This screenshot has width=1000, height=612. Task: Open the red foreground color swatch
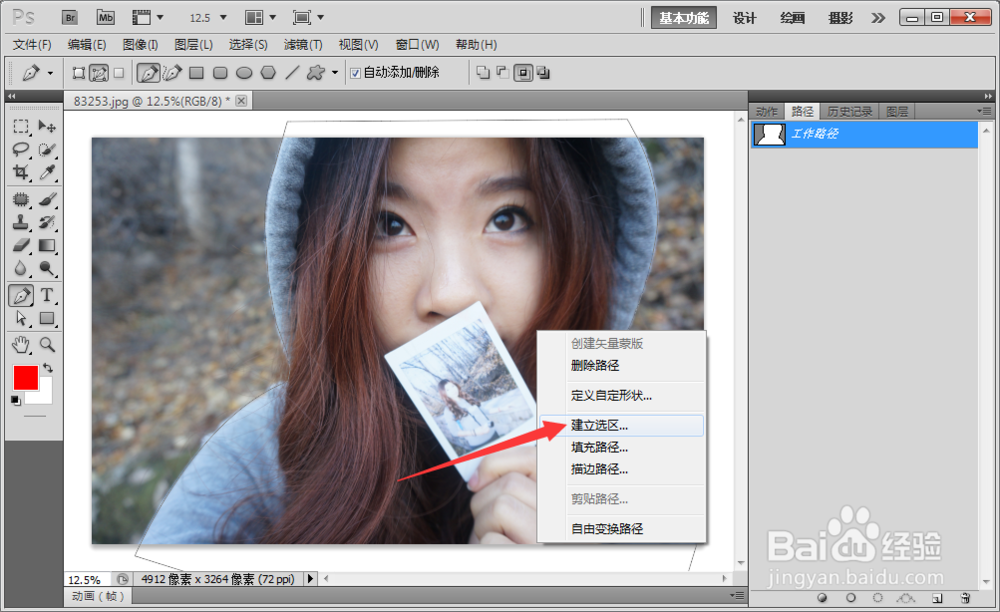coord(26,377)
